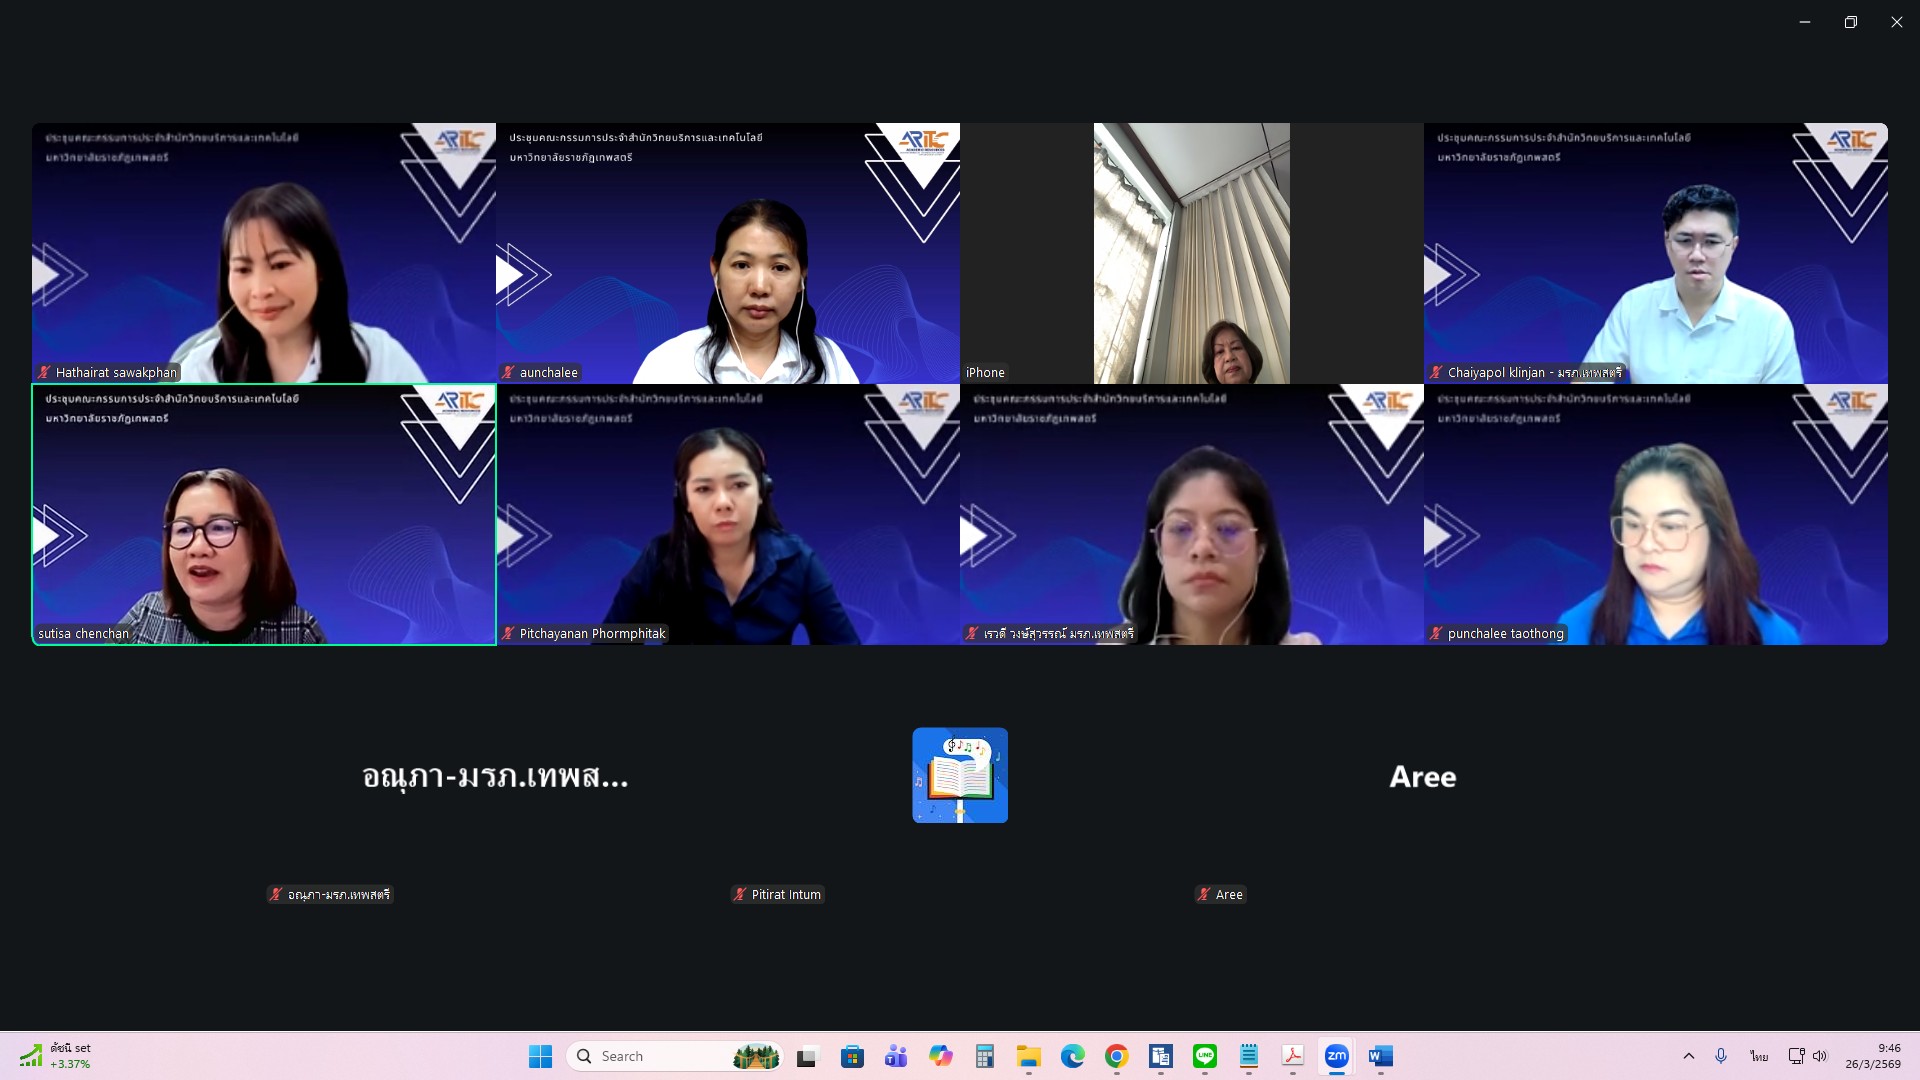Toggle the system tray microphone indicator
The height and width of the screenshot is (1080, 1920).
tap(1721, 1056)
